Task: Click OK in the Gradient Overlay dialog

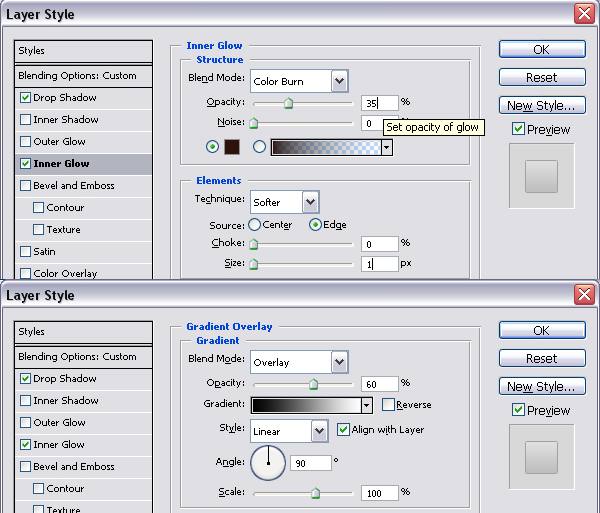Action: (542, 331)
